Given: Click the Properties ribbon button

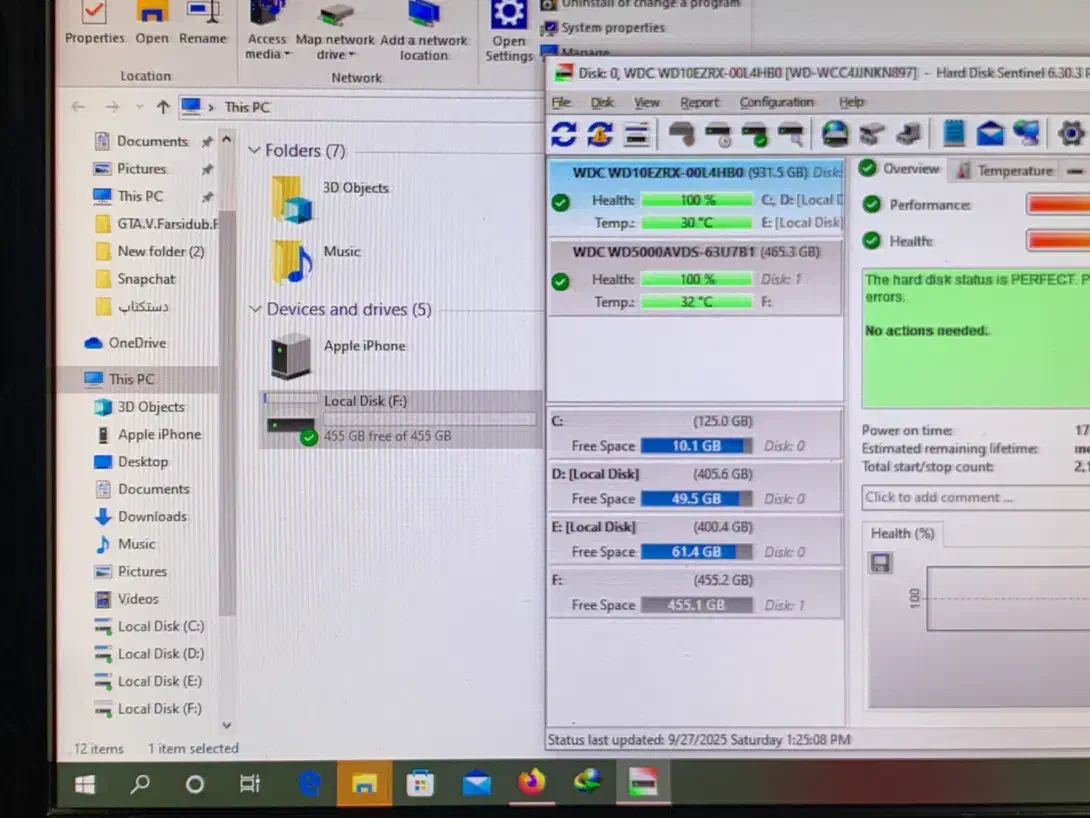Looking at the screenshot, I should coord(95,24).
